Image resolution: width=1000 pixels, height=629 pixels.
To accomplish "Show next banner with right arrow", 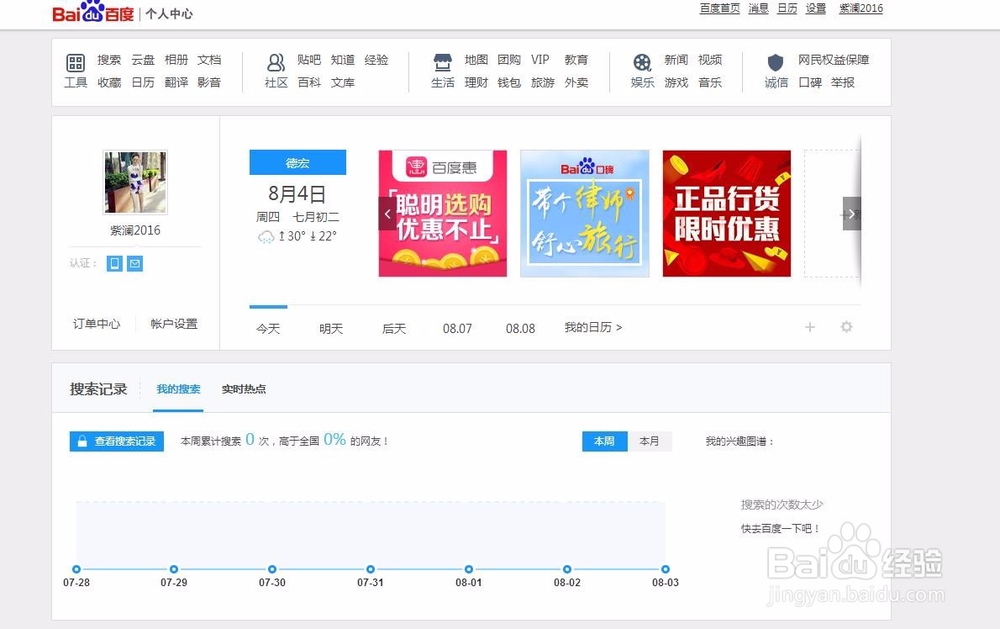I will [x=851, y=214].
